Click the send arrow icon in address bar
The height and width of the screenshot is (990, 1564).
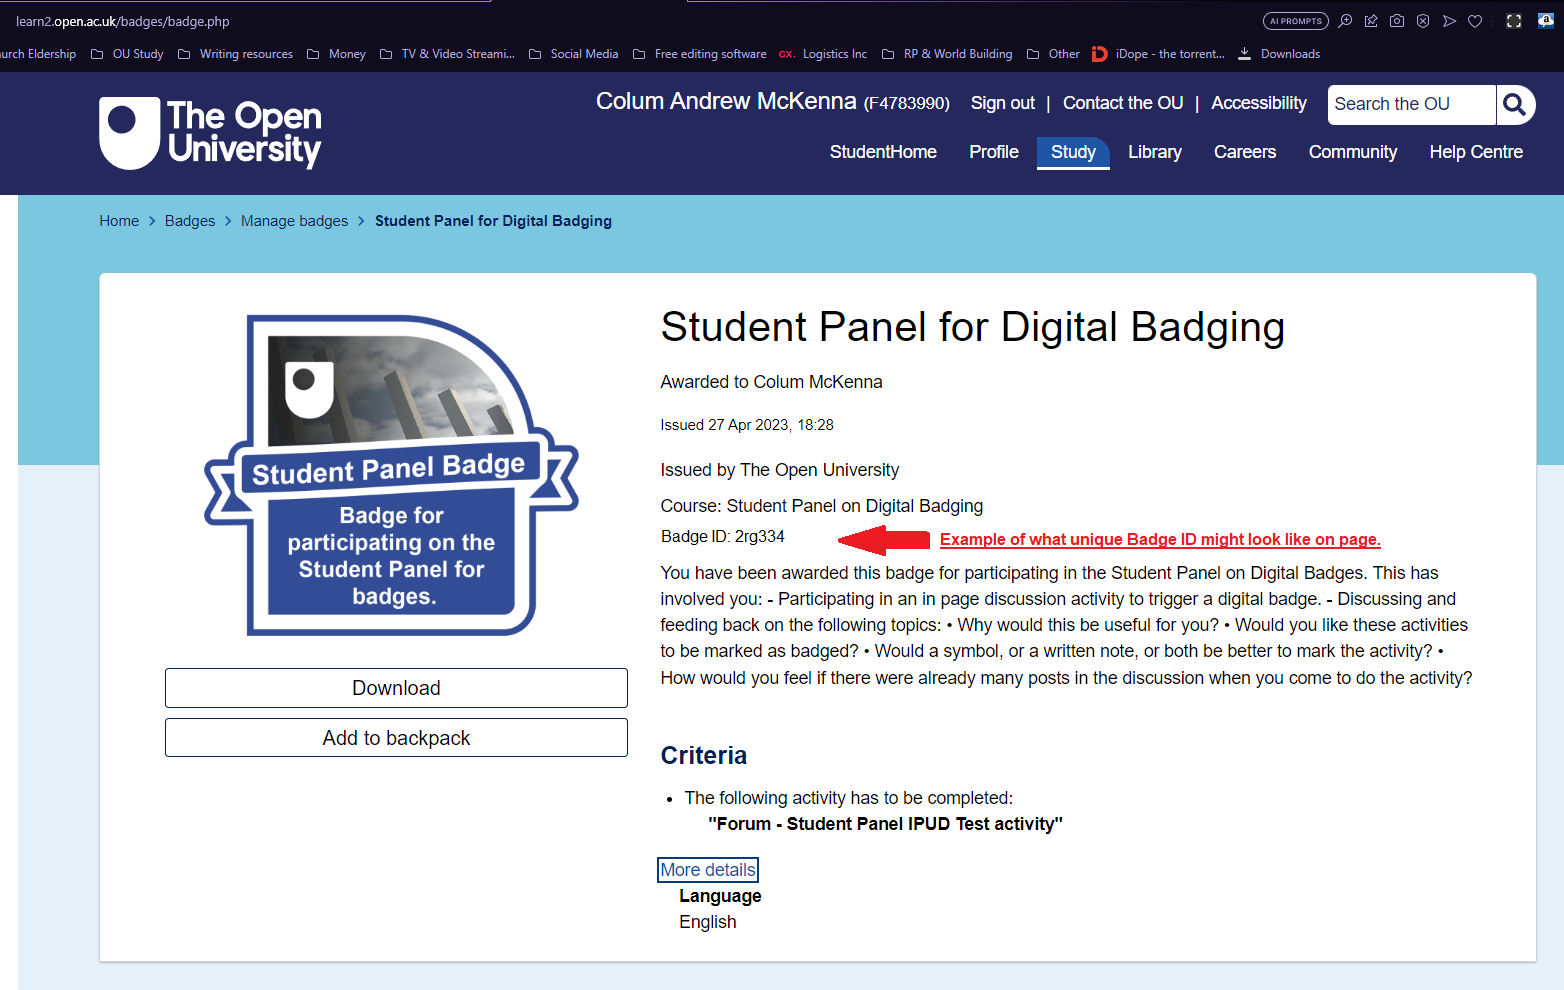click(x=1449, y=21)
